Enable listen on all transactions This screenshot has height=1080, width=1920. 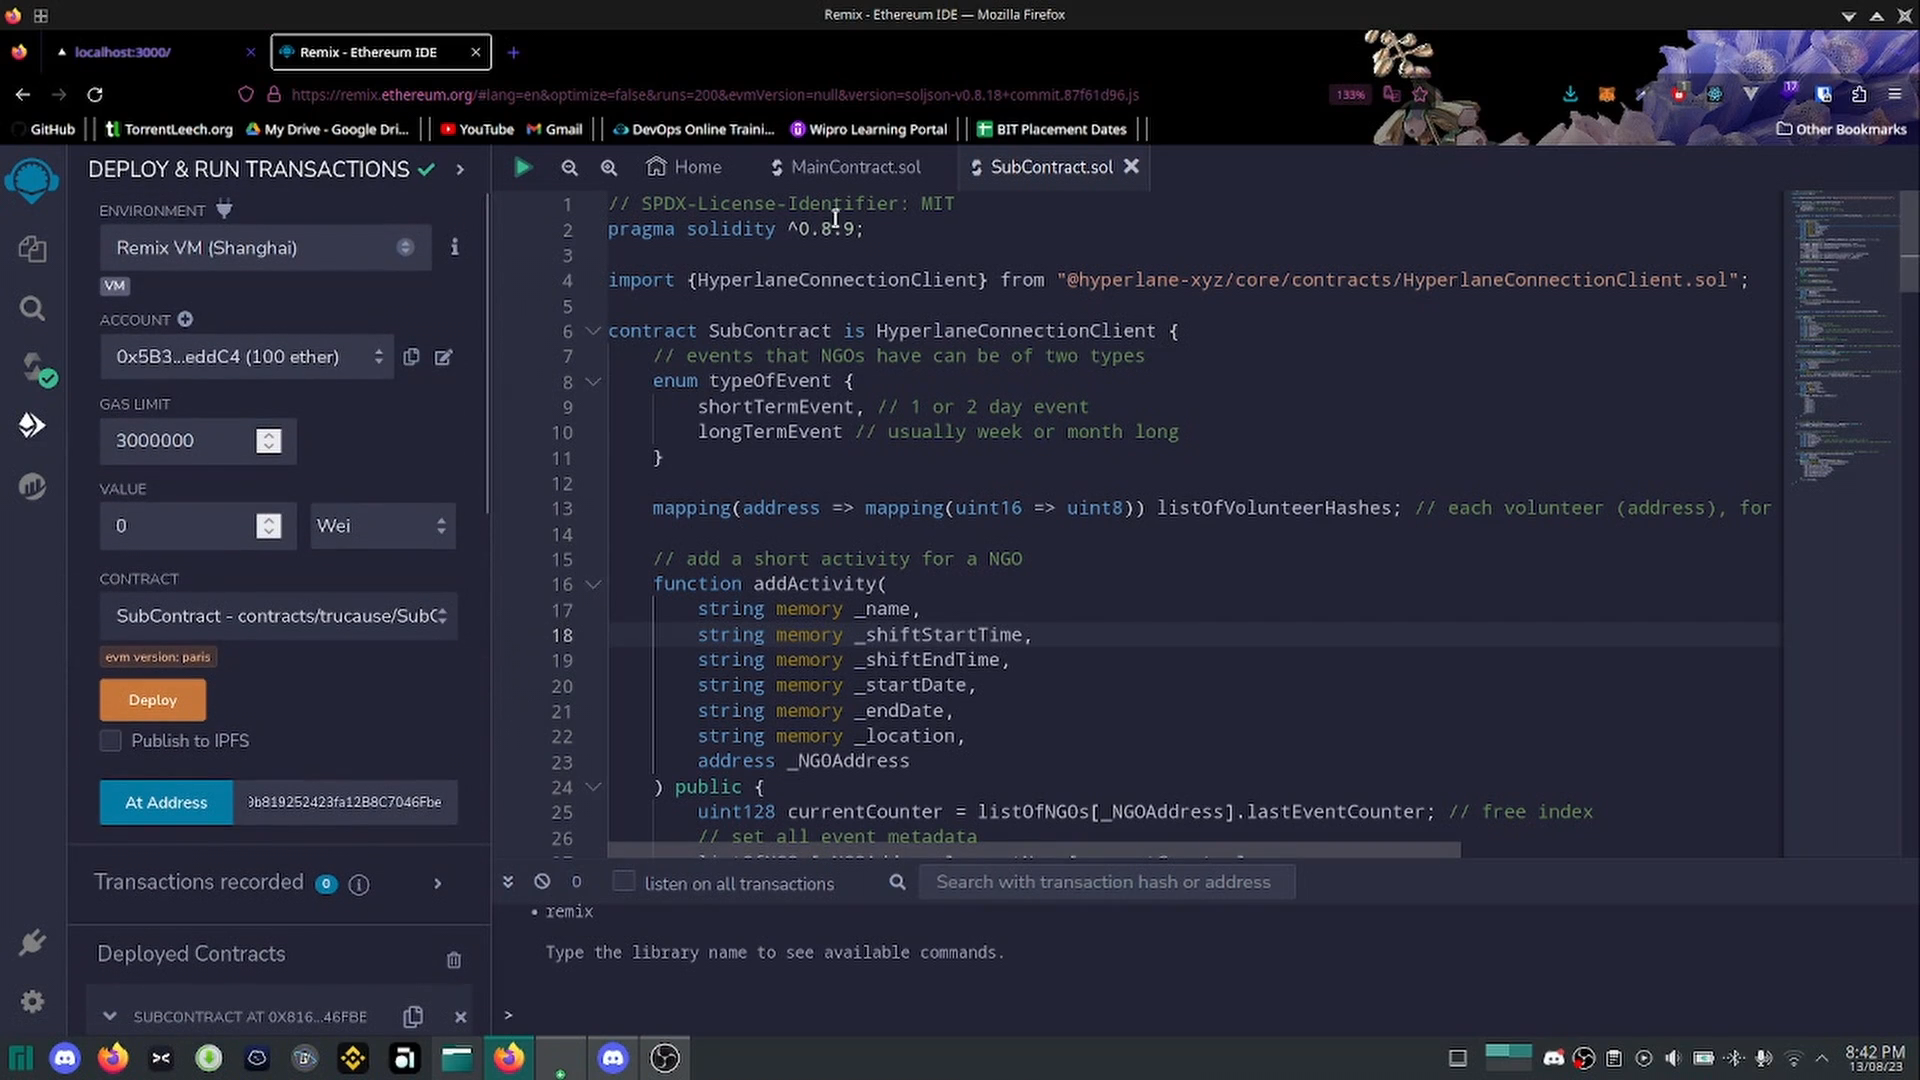623,881
